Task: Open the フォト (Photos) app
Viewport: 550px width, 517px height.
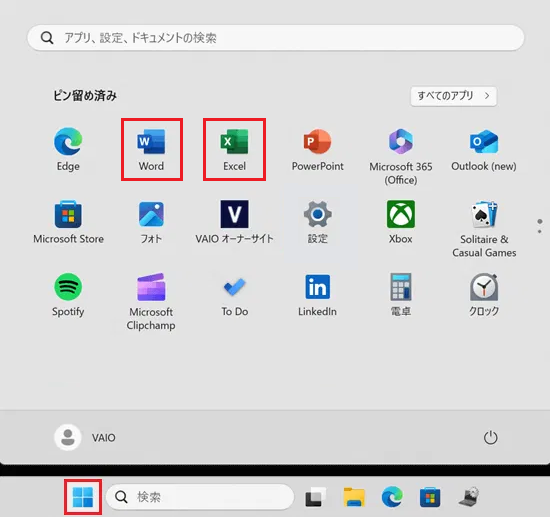Action: pyautogui.click(x=151, y=222)
